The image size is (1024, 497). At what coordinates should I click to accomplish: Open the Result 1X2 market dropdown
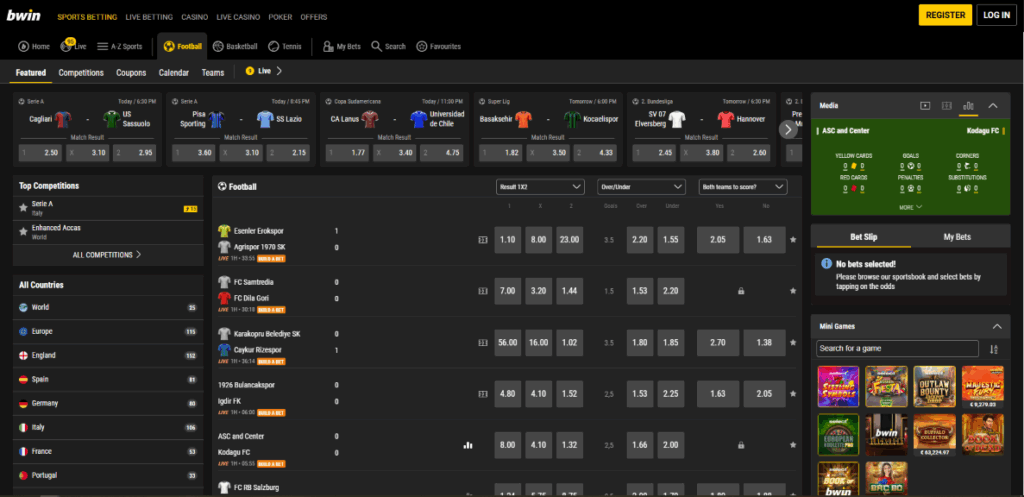539,187
